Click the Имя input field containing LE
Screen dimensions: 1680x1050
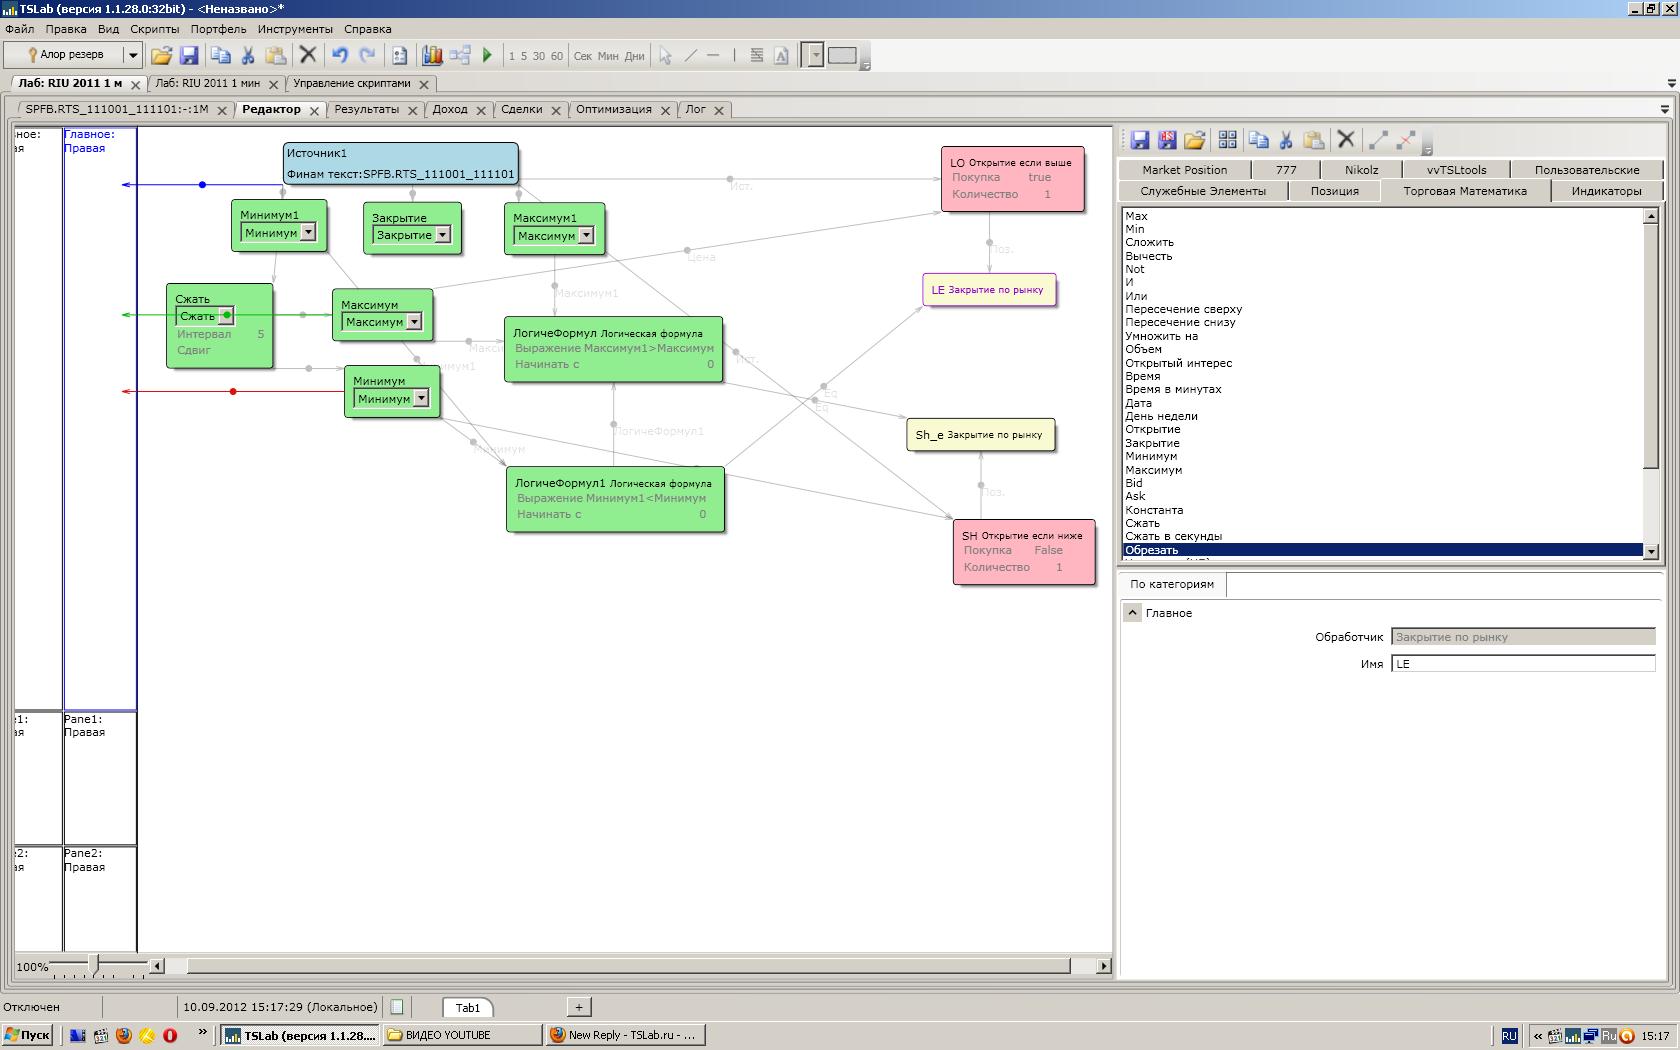click(x=1522, y=664)
